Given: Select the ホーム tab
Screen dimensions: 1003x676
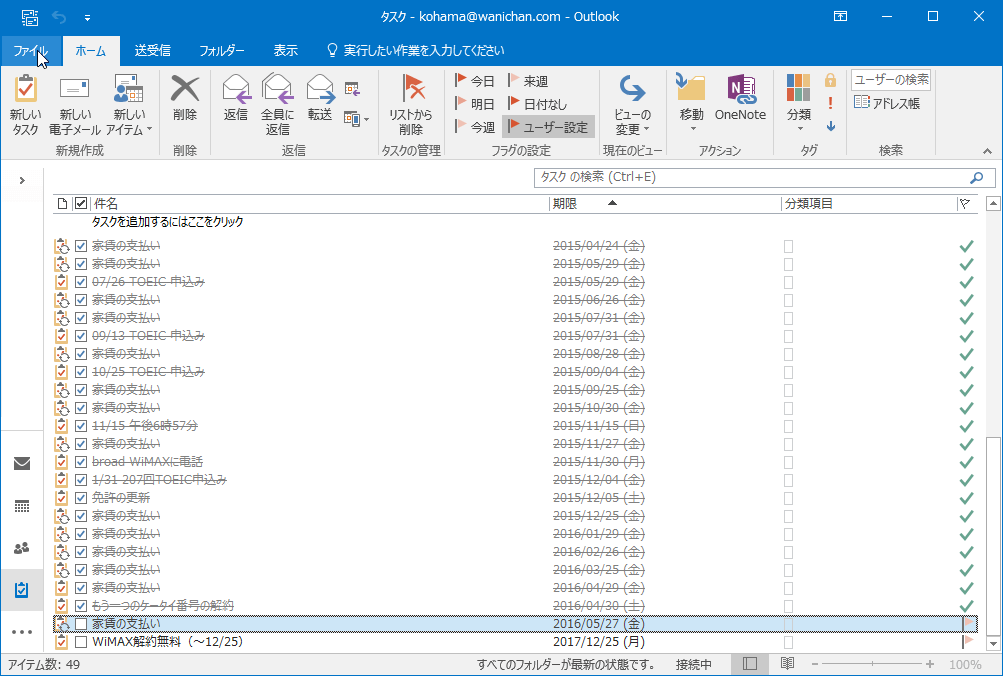Looking at the screenshot, I should [x=91, y=51].
